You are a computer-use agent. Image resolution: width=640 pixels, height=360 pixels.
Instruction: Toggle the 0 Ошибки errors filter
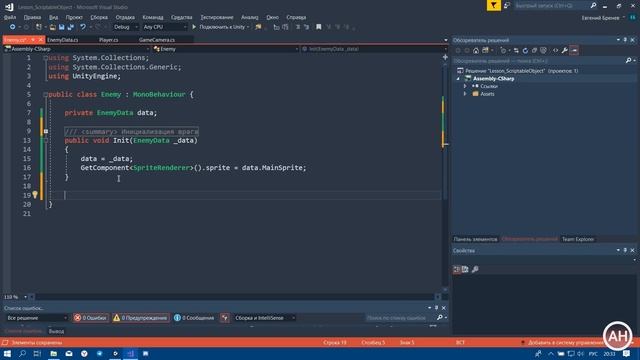coord(91,318)
